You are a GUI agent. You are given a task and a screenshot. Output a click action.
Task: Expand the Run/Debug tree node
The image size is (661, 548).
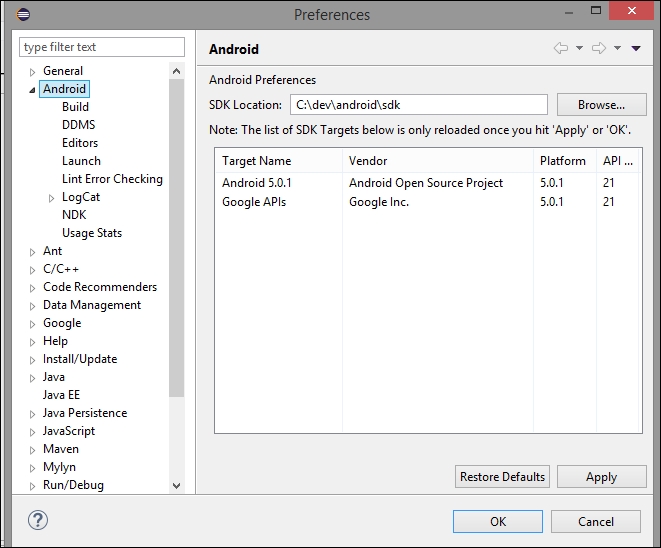point(32,486)
